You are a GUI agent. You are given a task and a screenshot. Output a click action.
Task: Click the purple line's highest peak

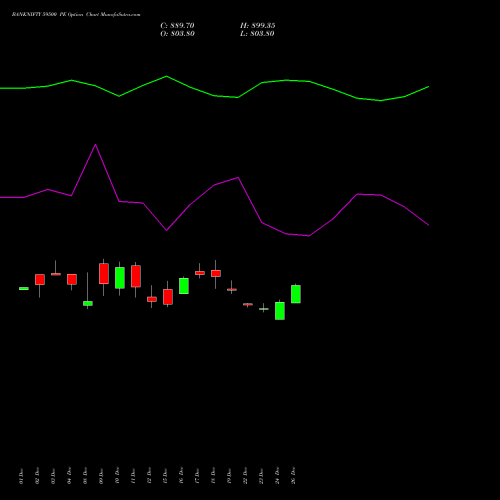point(96,145)
